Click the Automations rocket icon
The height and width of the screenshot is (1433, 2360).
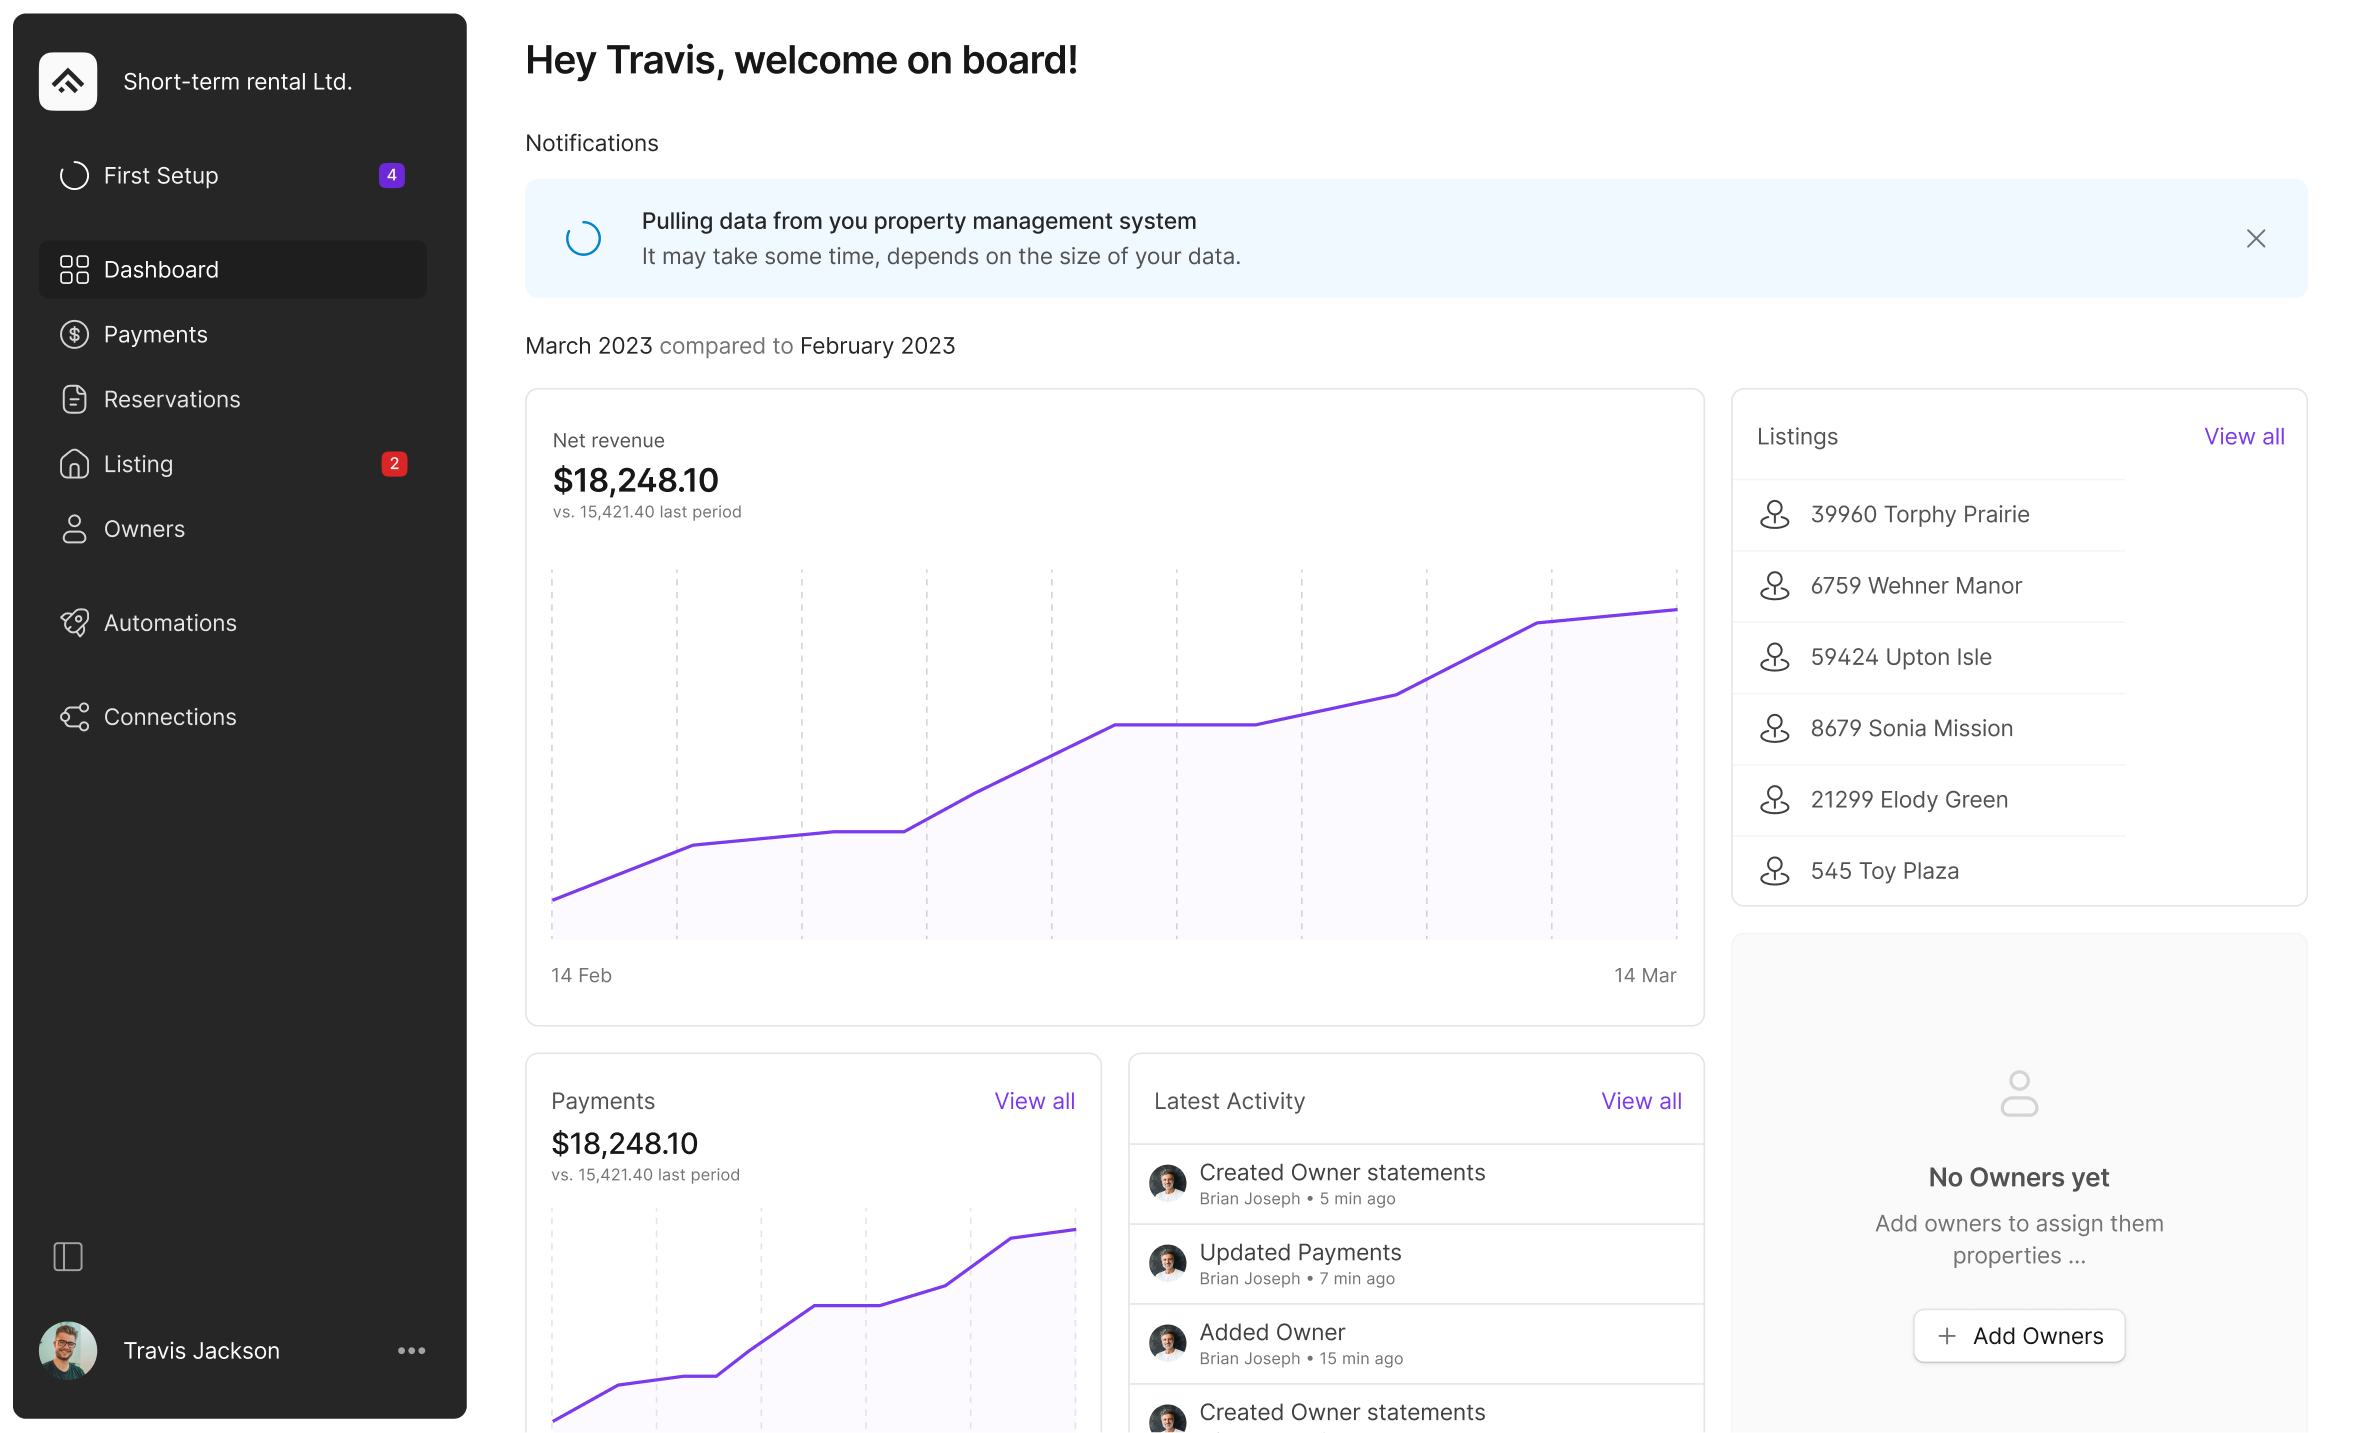pyautogui.click(x=74, y=623)
